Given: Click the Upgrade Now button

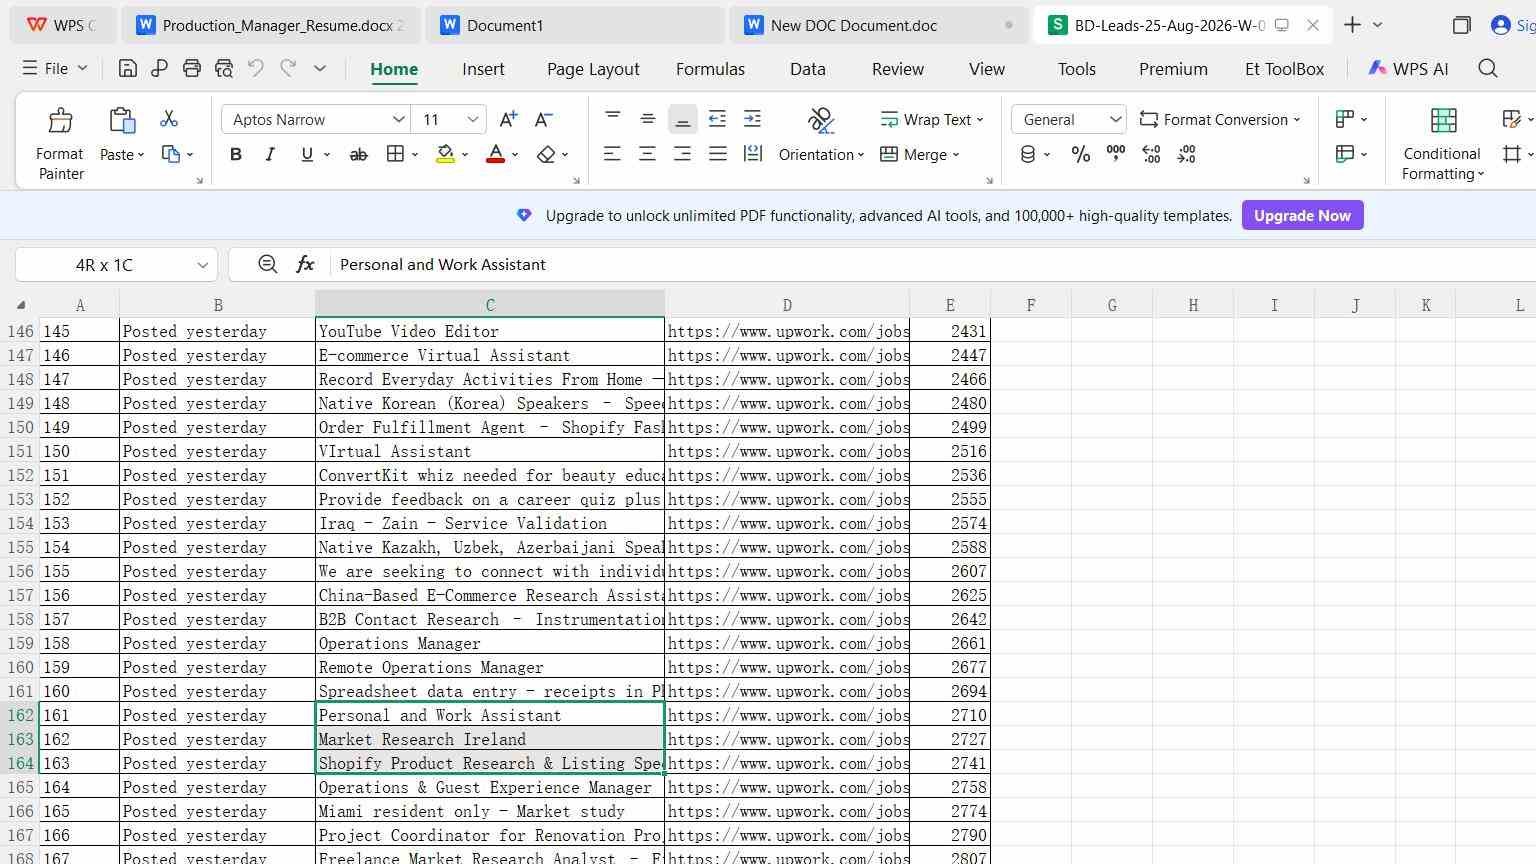Looking at the screenshot, I should pos(1302,215).
